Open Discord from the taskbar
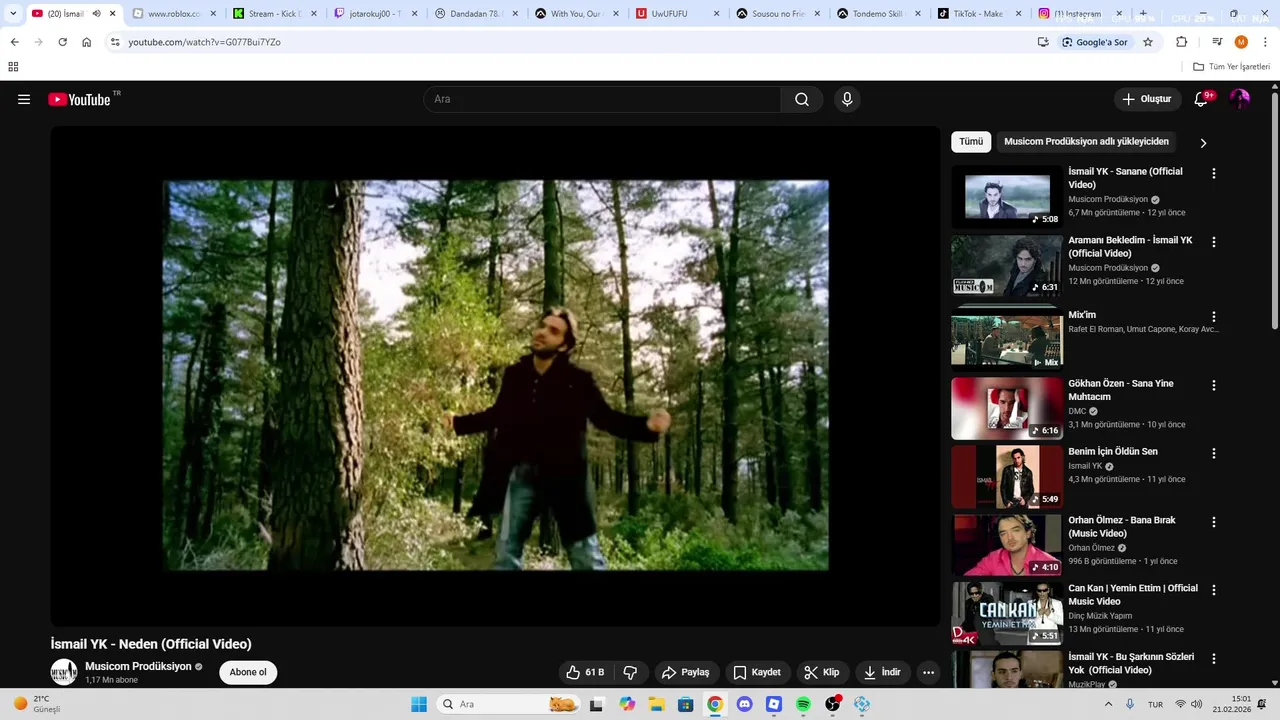1280x720 pixels. 744,704
